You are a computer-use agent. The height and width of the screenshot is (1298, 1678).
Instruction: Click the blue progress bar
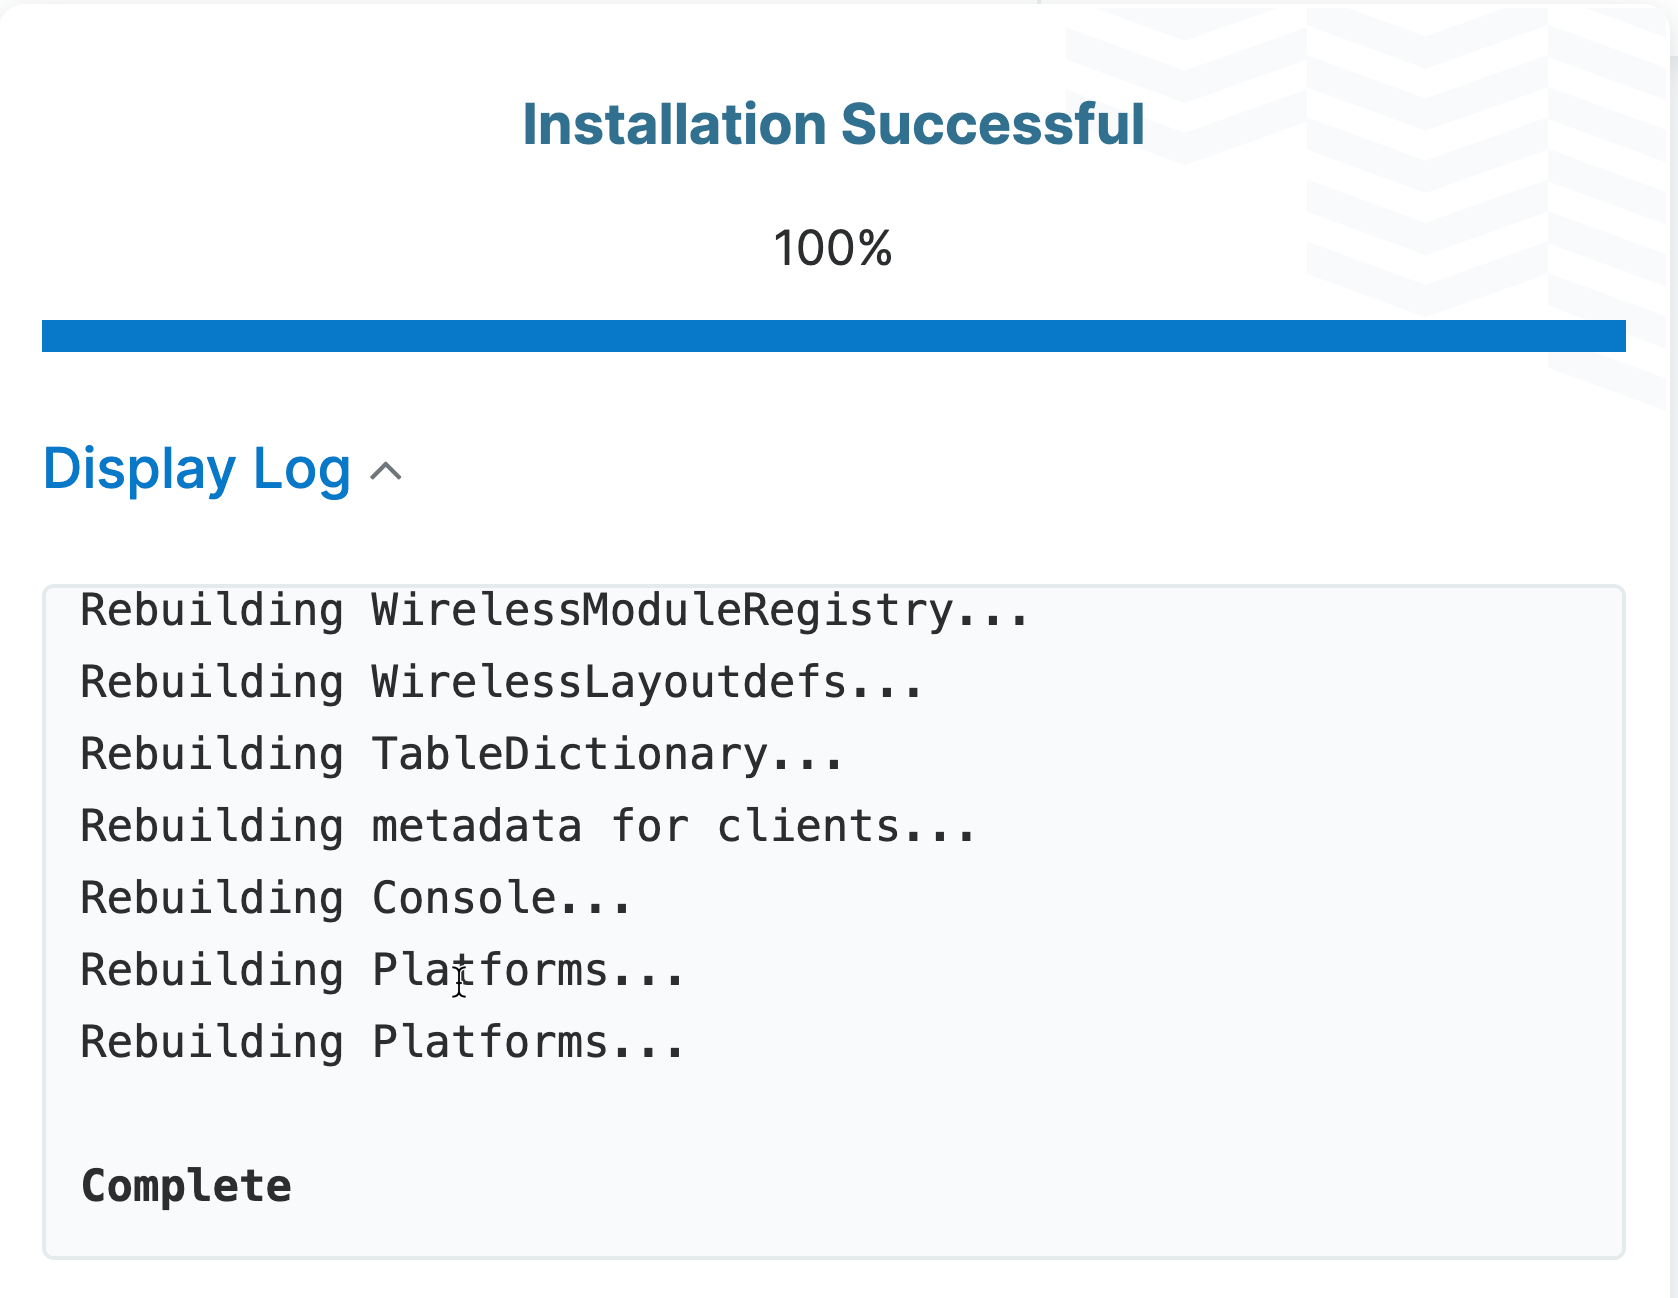click(x=834, y=337)
